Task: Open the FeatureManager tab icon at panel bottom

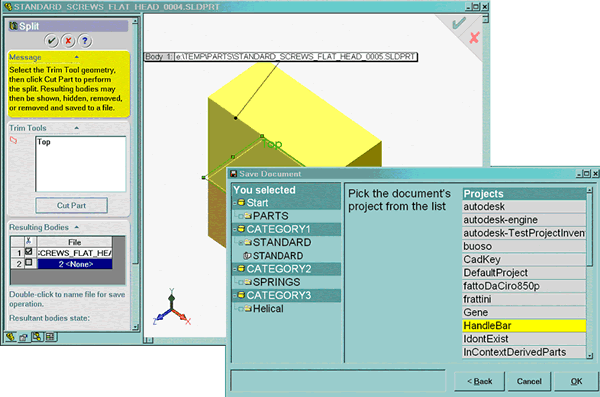Action: pos(10,337)
